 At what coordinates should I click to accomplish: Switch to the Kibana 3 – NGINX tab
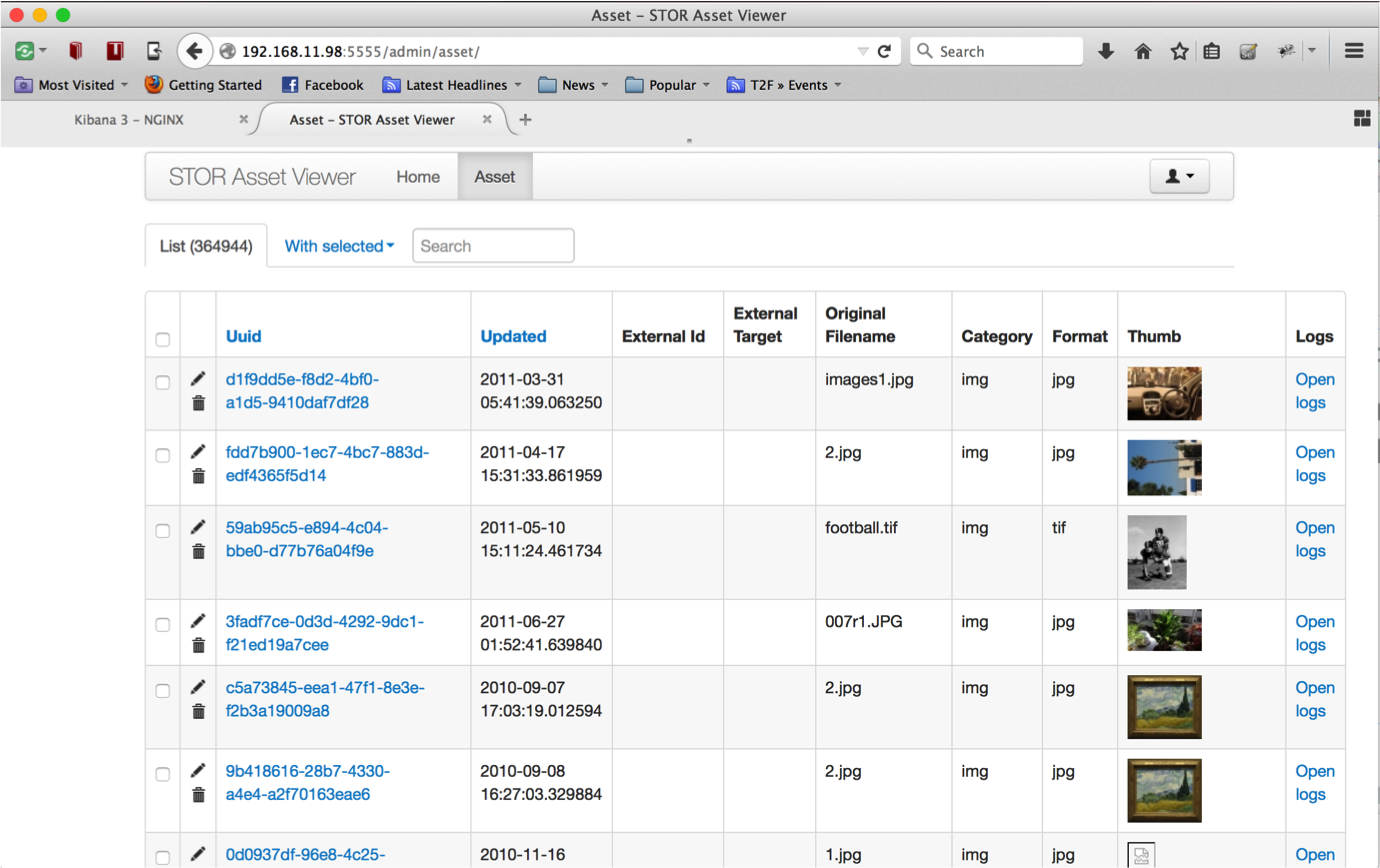point(129,119)
